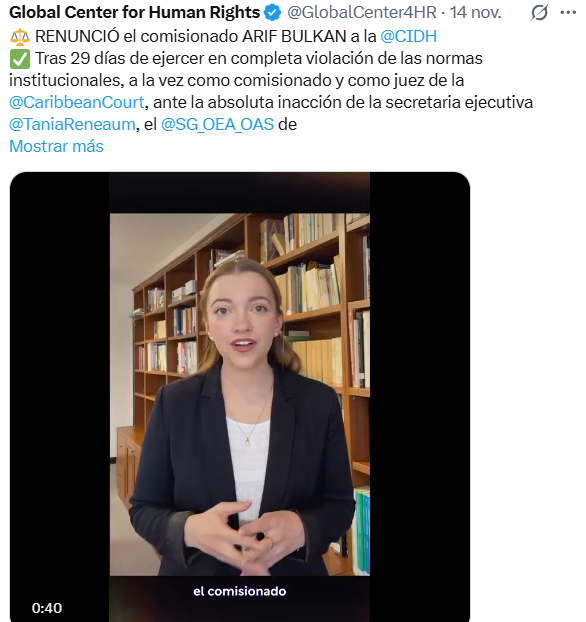Click the ARIF BULKAN text in post

(x=294, y=36)
